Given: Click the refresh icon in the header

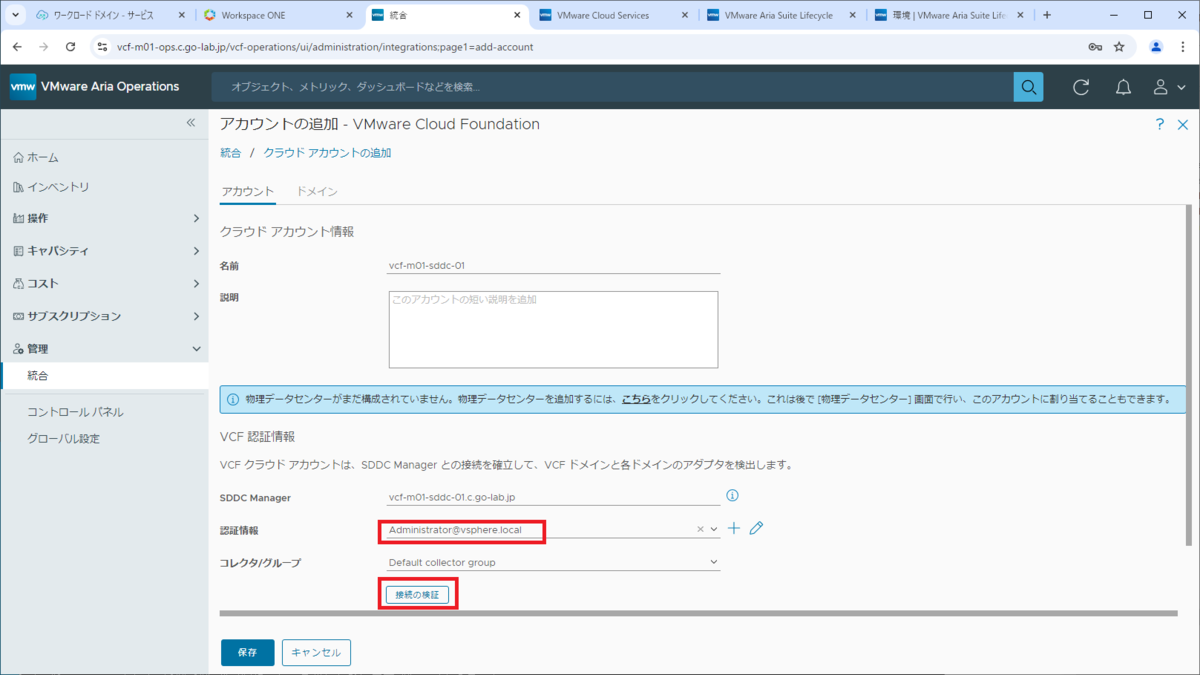Looking at the screenshot, I should click(x=1081, y=87).
